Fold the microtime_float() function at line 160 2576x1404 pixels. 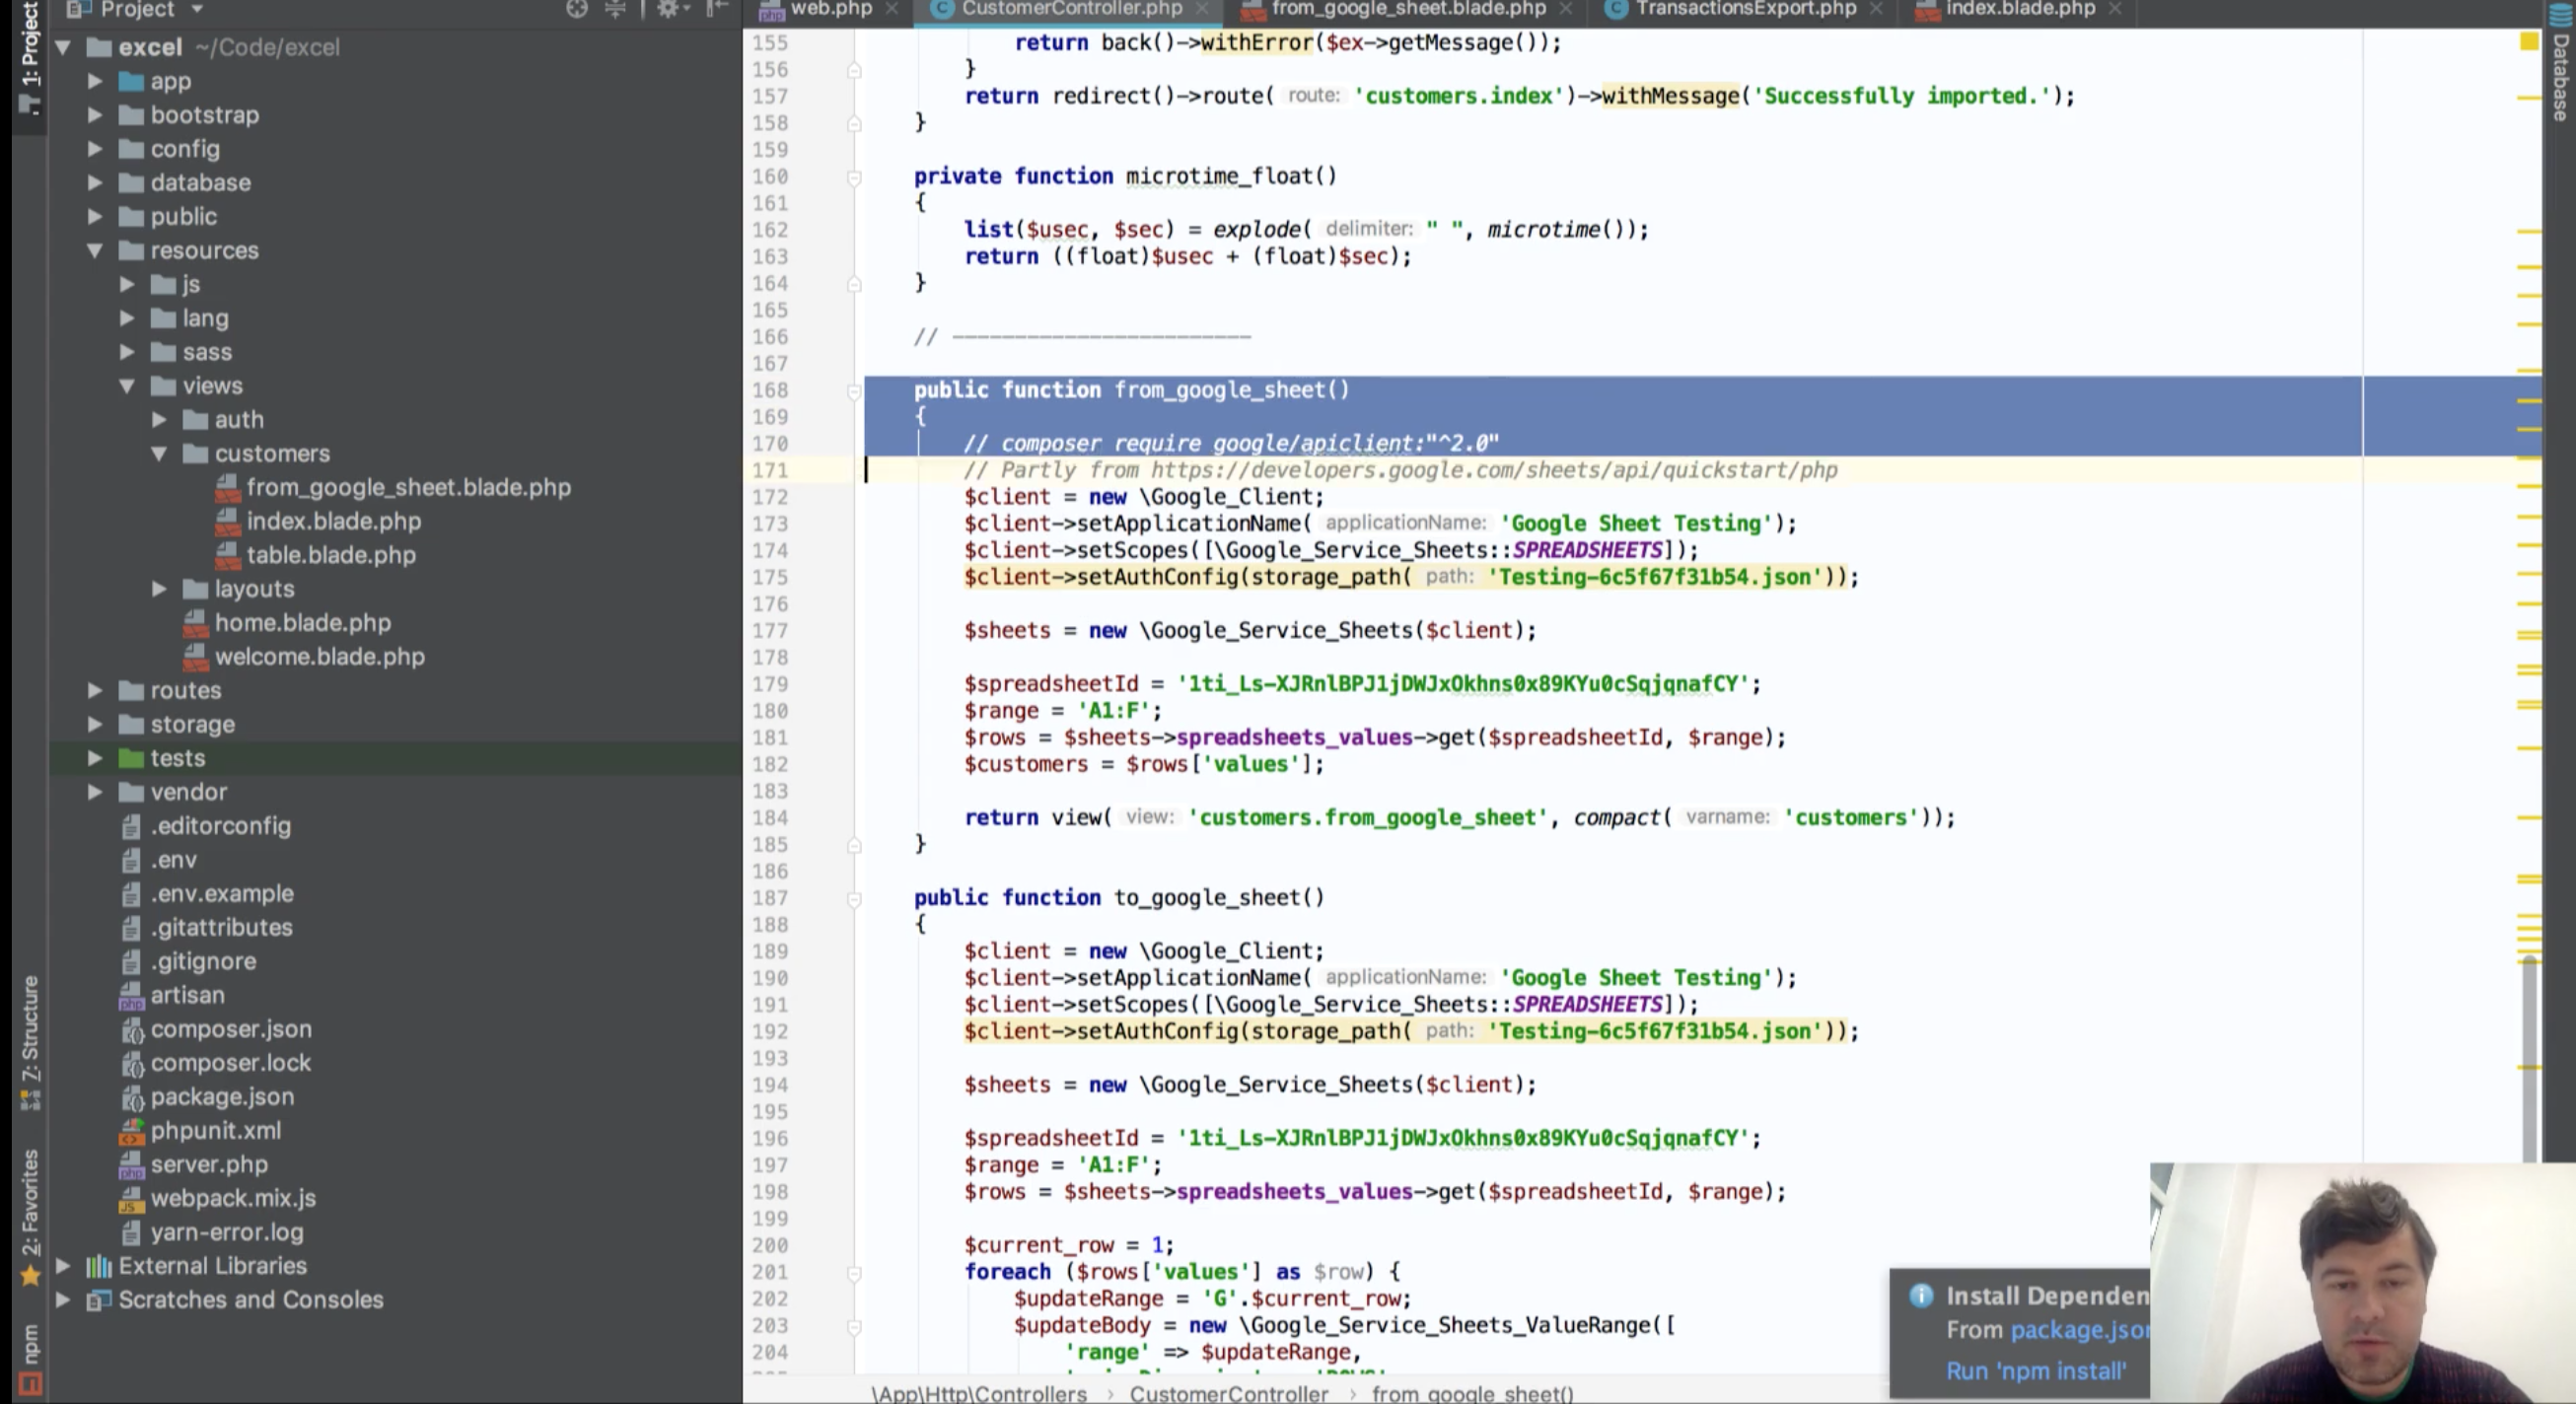[854, 177]
